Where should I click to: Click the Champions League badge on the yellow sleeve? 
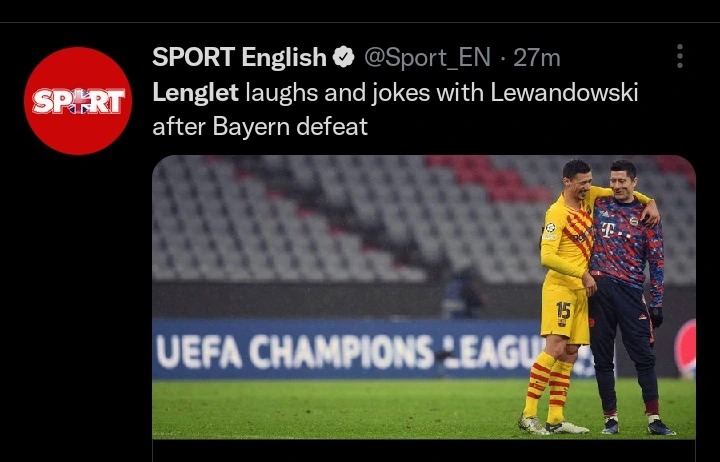(x=550, y=227)
